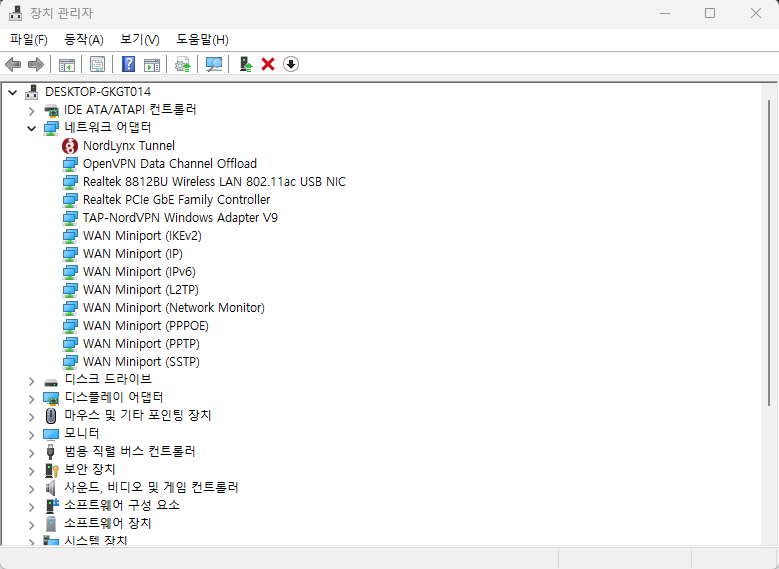Viewport: 779px width, 569px height.
Task: Select the 모니터 label
Action: point(82,433)
